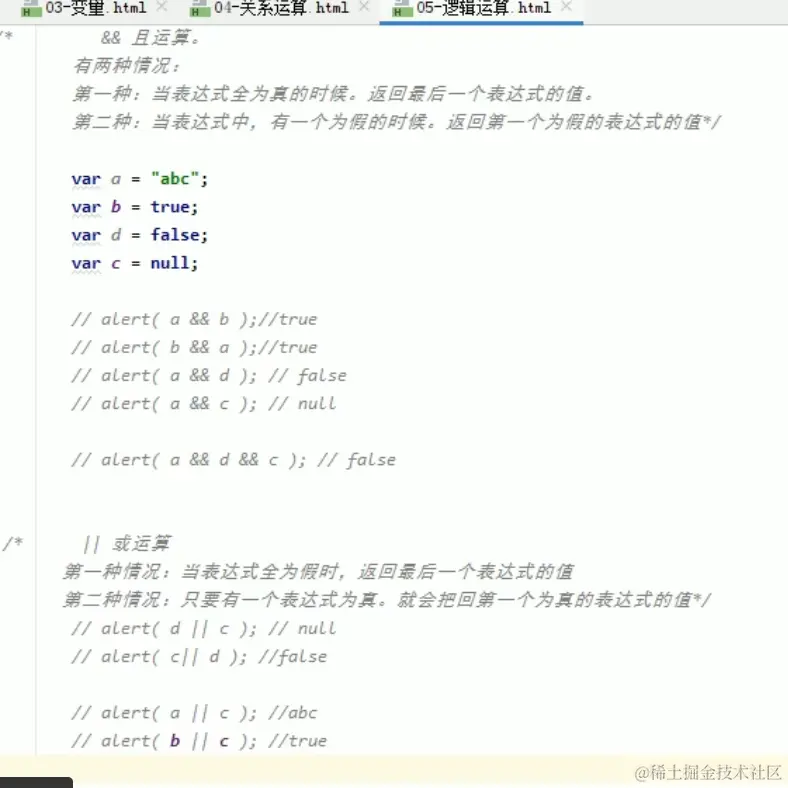Click the comment alert( b || c ); //true

pos(200,741)
